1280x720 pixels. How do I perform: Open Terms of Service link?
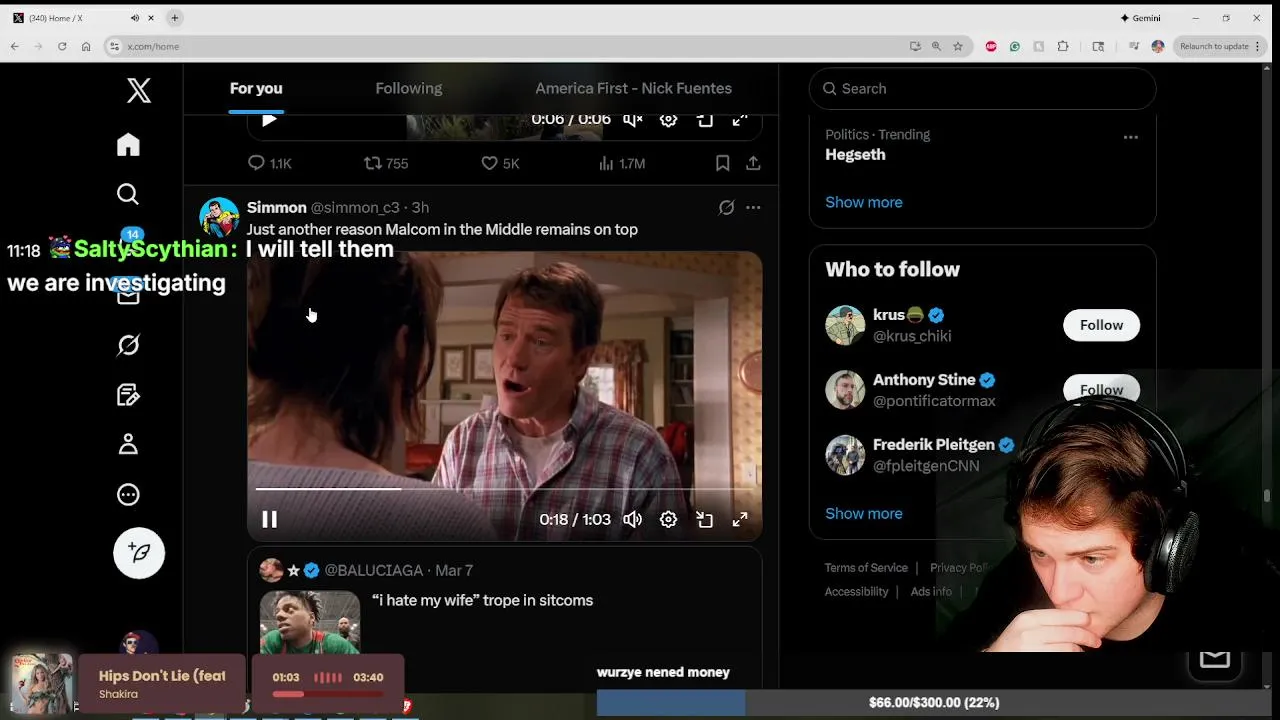[866, 567]
